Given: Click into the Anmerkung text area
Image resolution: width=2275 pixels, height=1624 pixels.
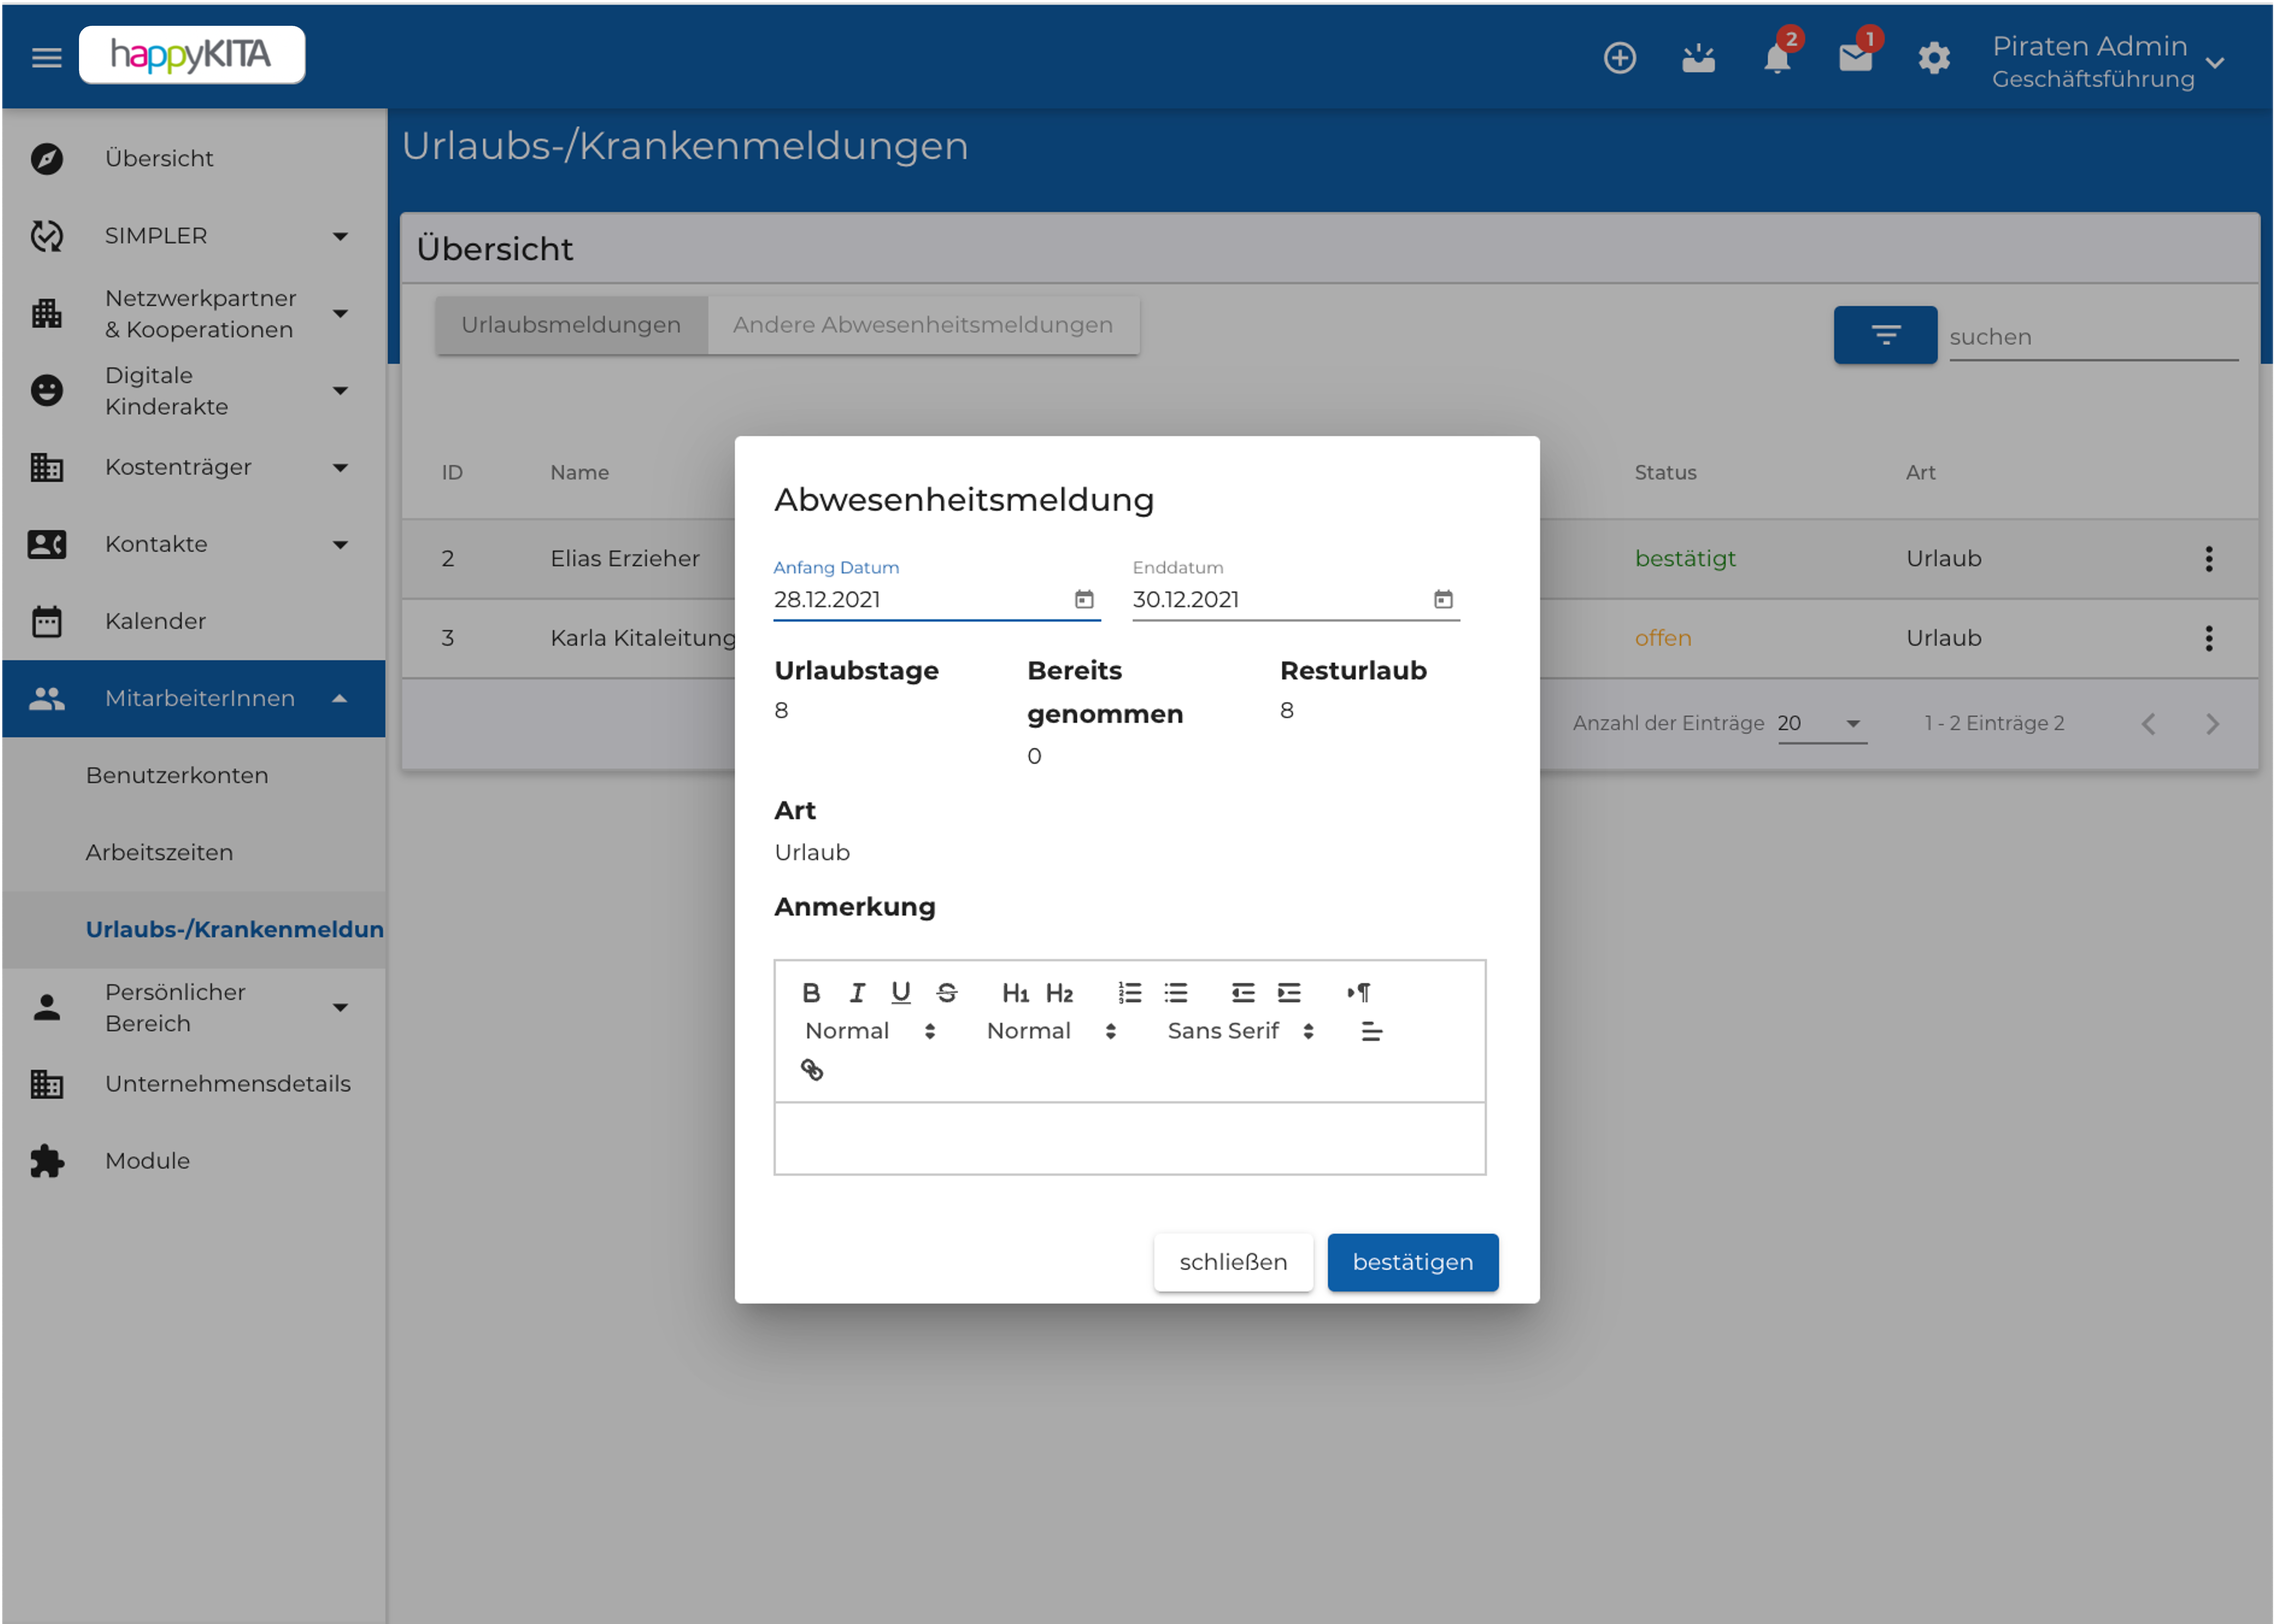Looking at the screenshot, I should pyautogui.click(x=1129, y=1138).
